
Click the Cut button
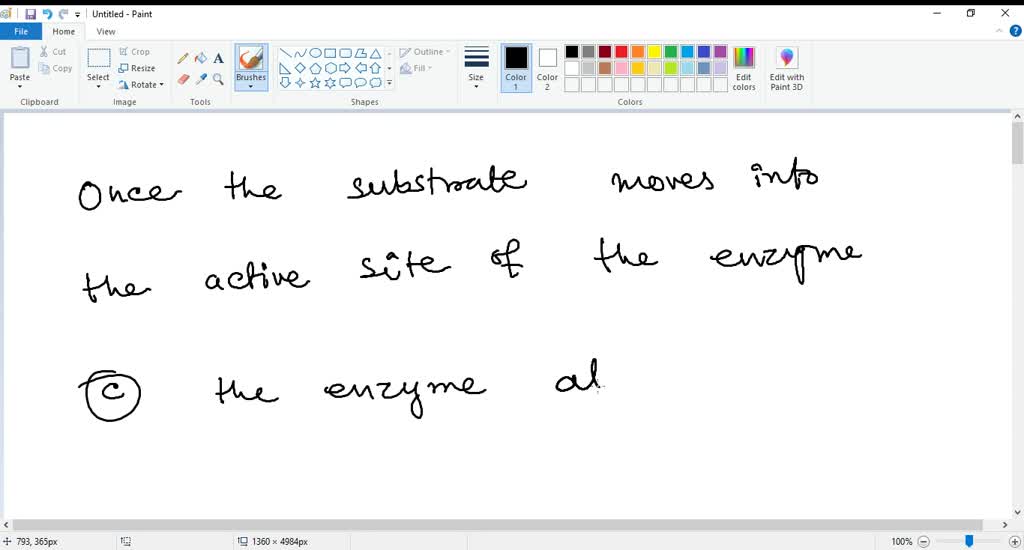pyautogui.click(x=53, y=52)
